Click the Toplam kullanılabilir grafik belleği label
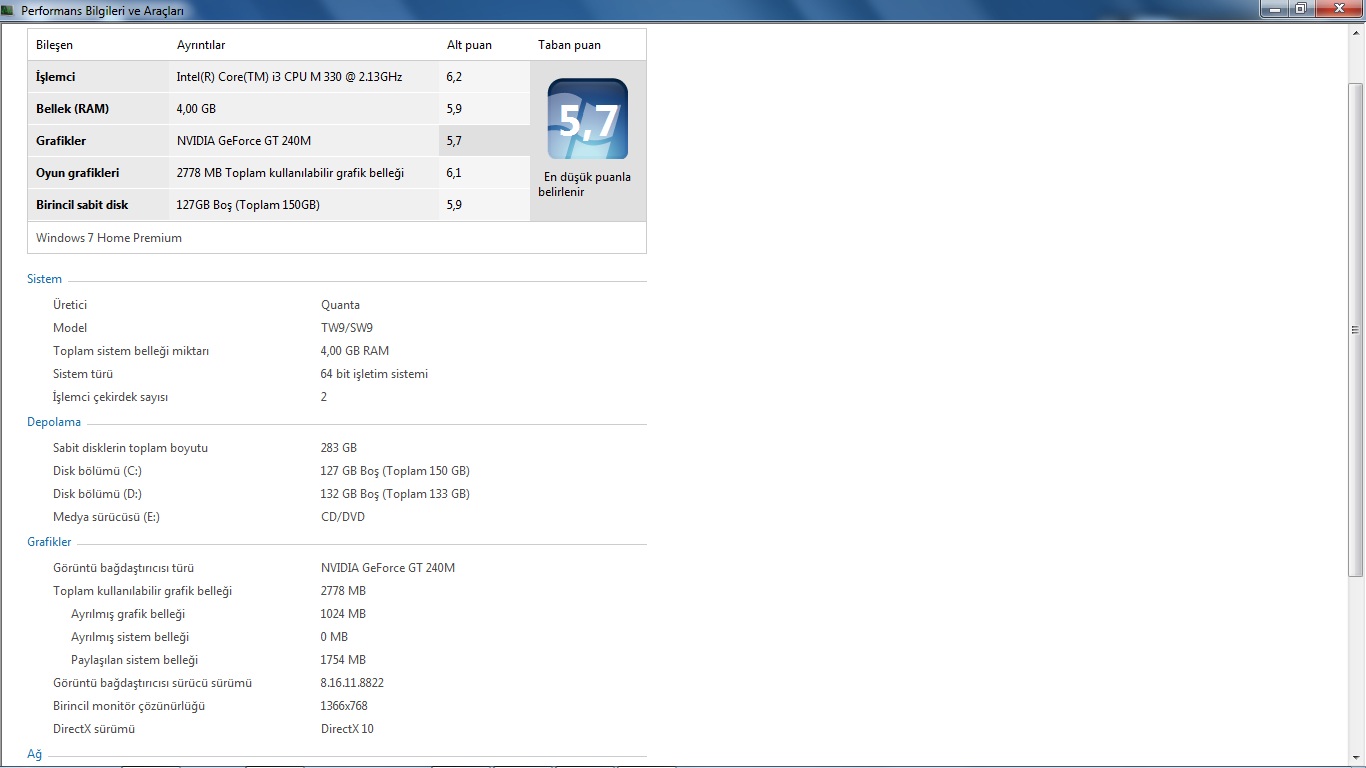 pyautogui.click(x=142, y=591)
